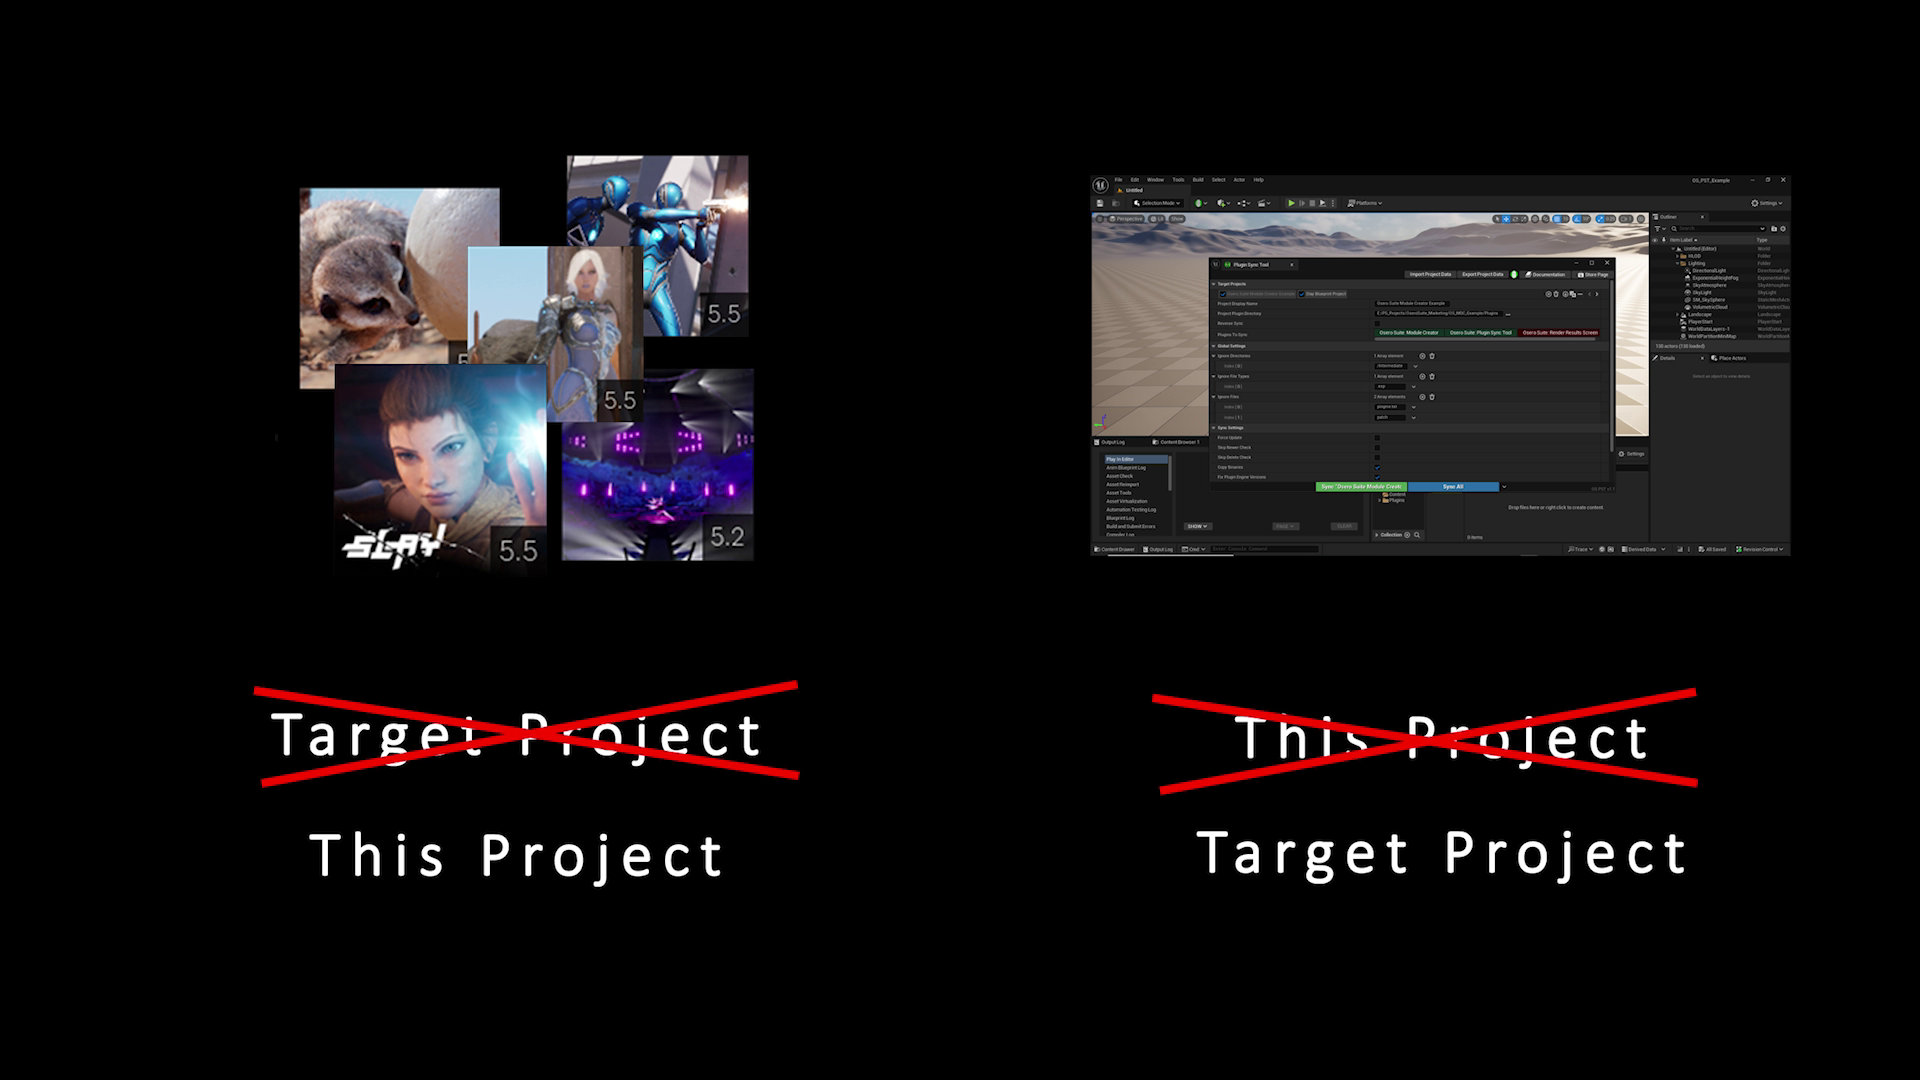Add element to Ignore File Types array
1920x1080 pixels.
(1422, 376)
